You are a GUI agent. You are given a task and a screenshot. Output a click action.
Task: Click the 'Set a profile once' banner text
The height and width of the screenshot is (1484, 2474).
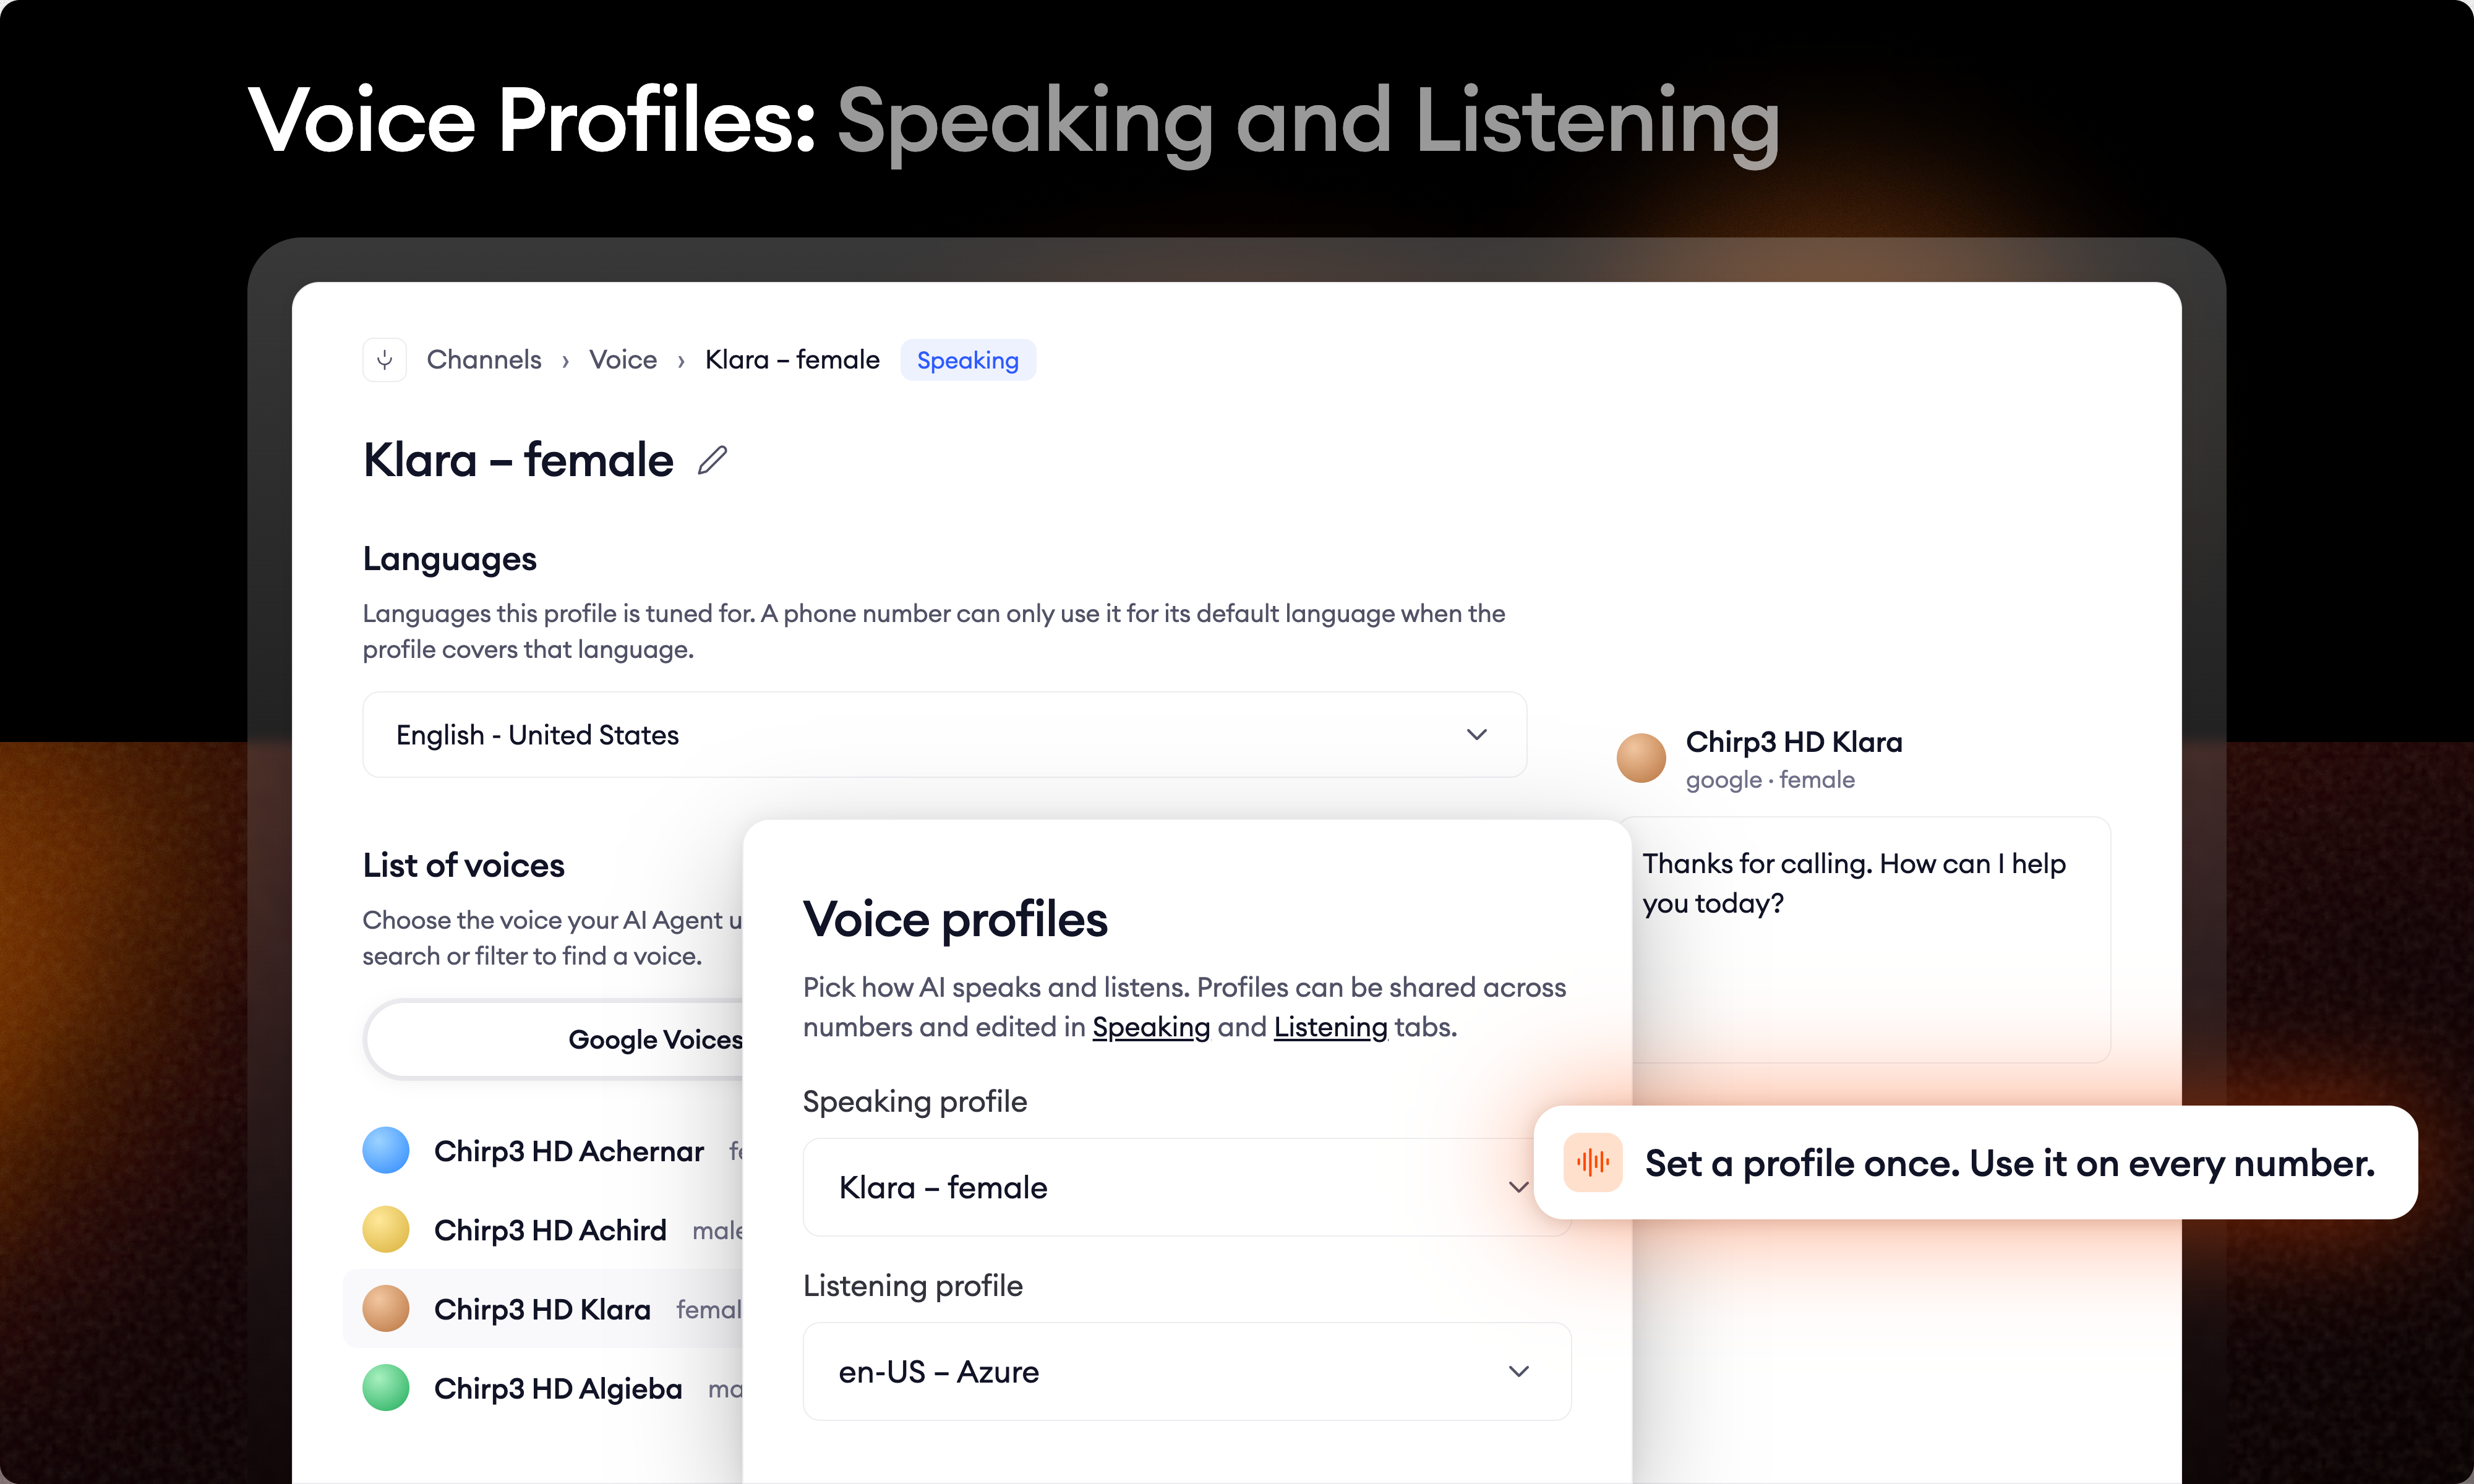[x=2009, y=1163]
